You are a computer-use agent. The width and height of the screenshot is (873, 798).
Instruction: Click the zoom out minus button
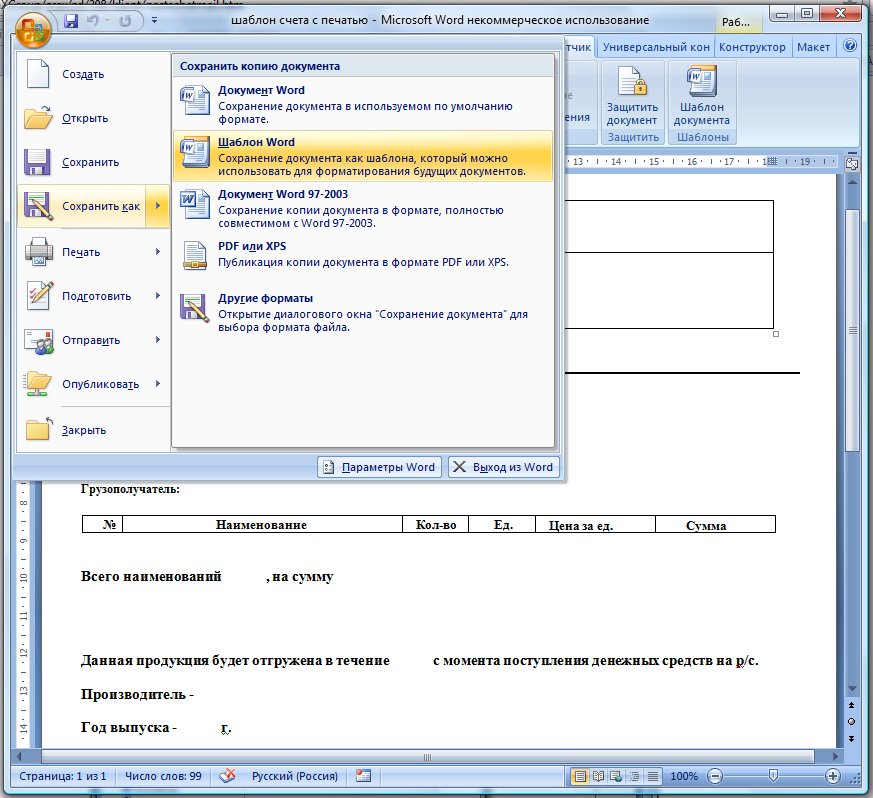click(715, 776)
